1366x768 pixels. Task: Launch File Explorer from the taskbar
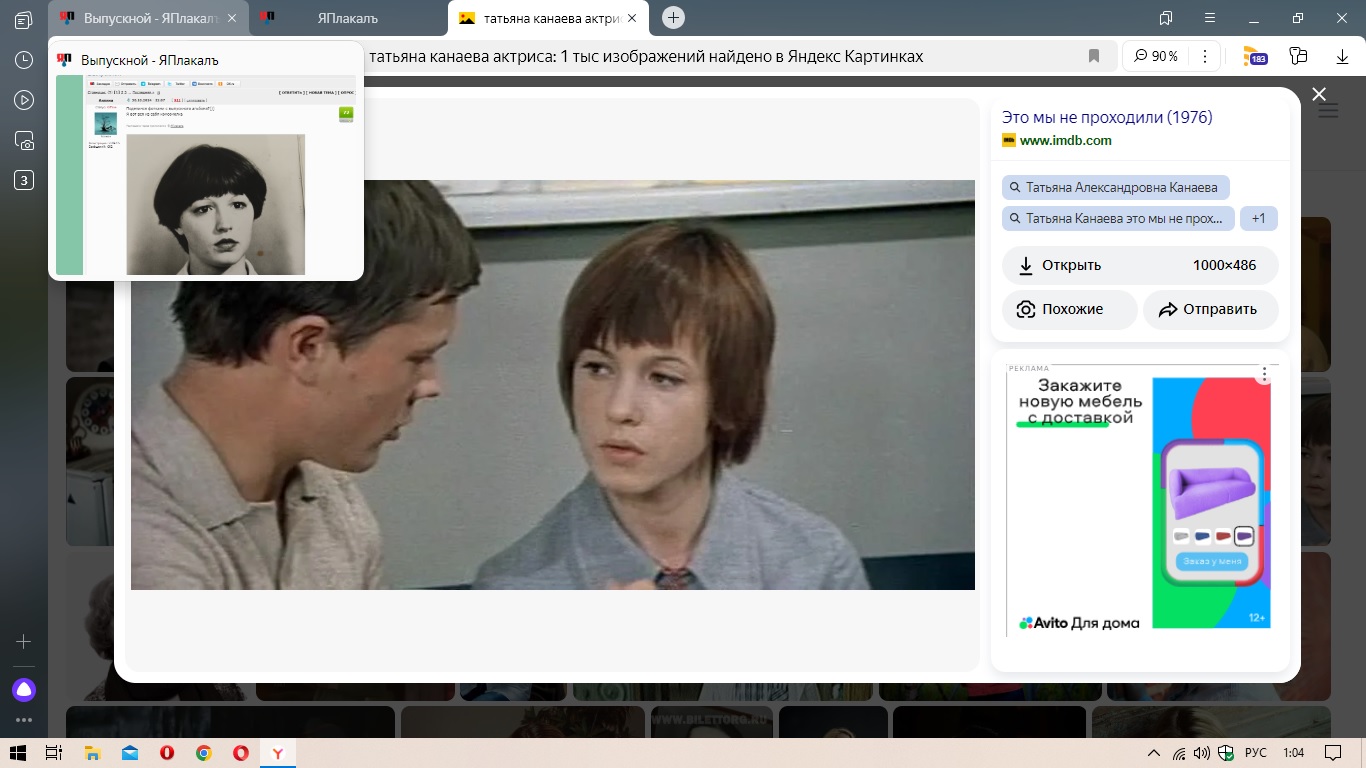coord(92,752)
